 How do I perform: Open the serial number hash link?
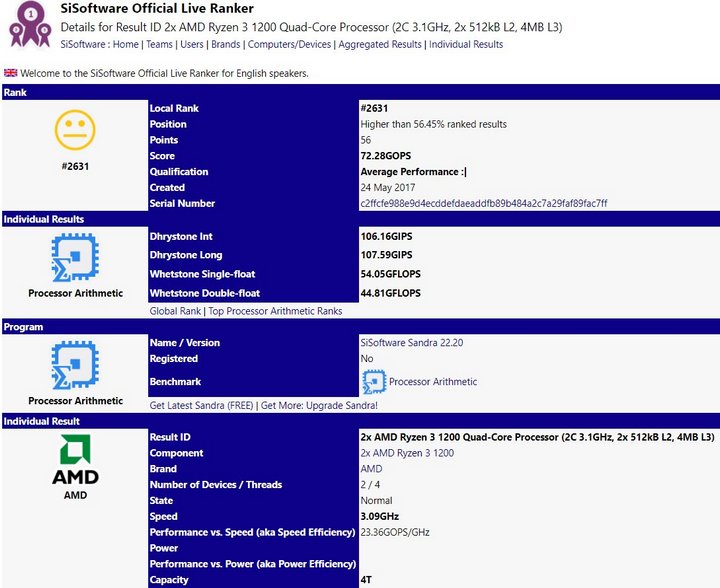pos(483,204)
